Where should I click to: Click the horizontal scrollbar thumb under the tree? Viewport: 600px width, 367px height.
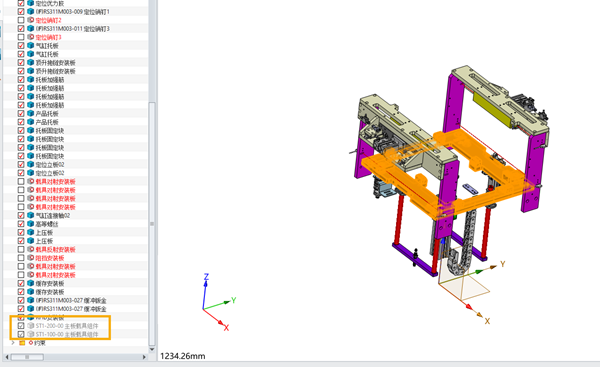tap(27, 357)
